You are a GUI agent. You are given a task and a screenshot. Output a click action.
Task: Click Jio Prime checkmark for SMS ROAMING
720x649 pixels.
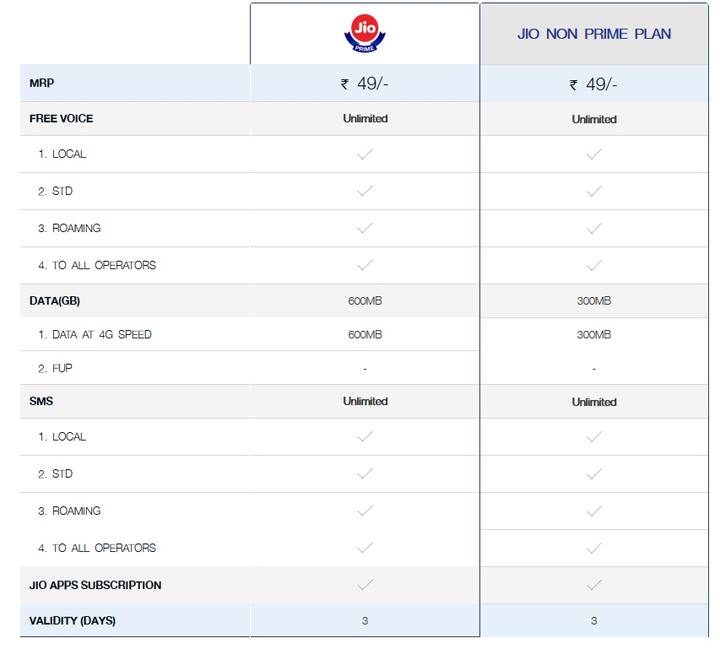(x=365, y=510)
